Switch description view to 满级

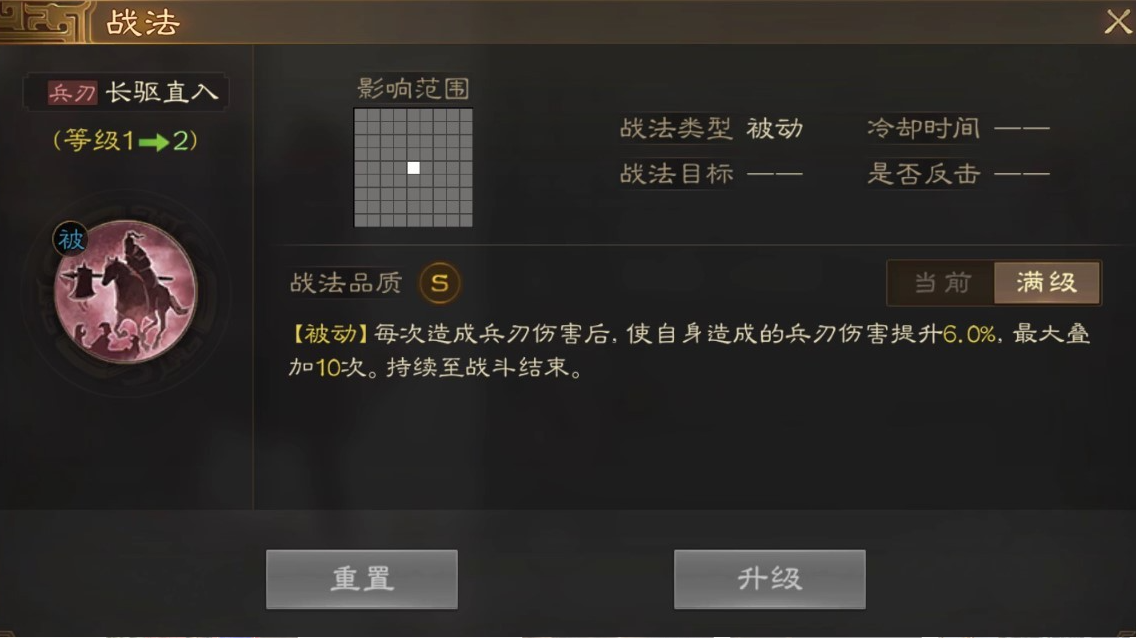pos(1047,282)
